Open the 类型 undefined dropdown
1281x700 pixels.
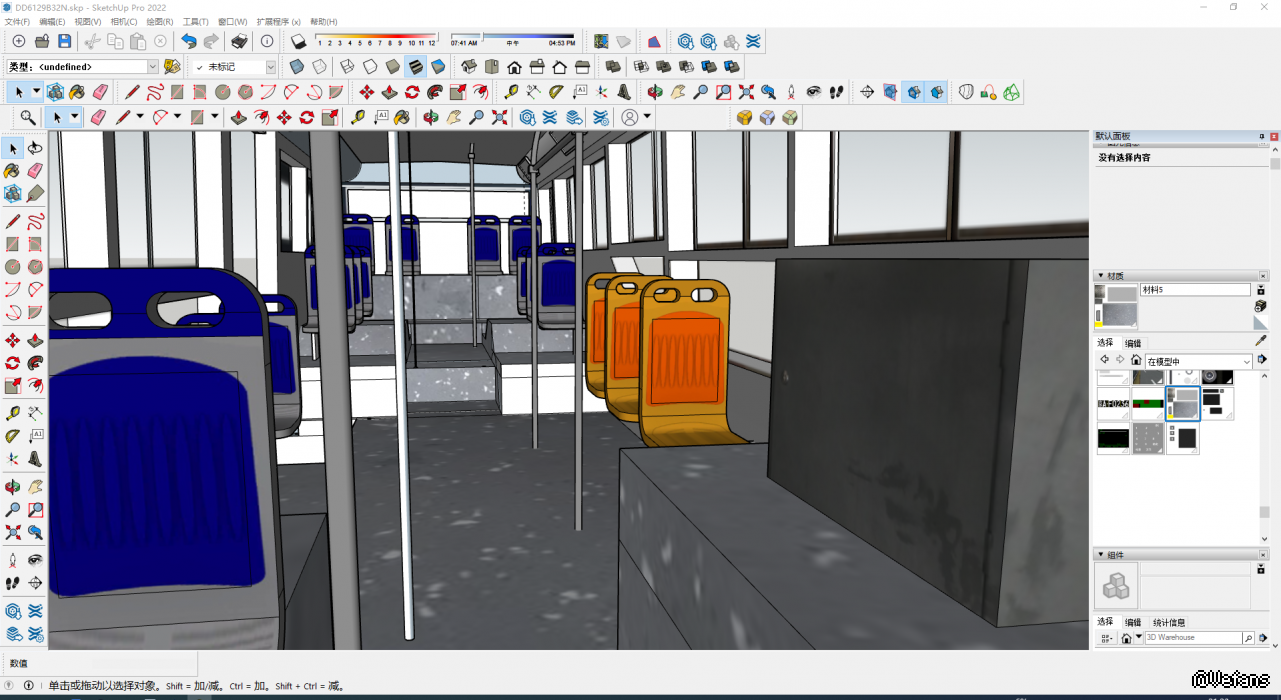coord(152,67)
